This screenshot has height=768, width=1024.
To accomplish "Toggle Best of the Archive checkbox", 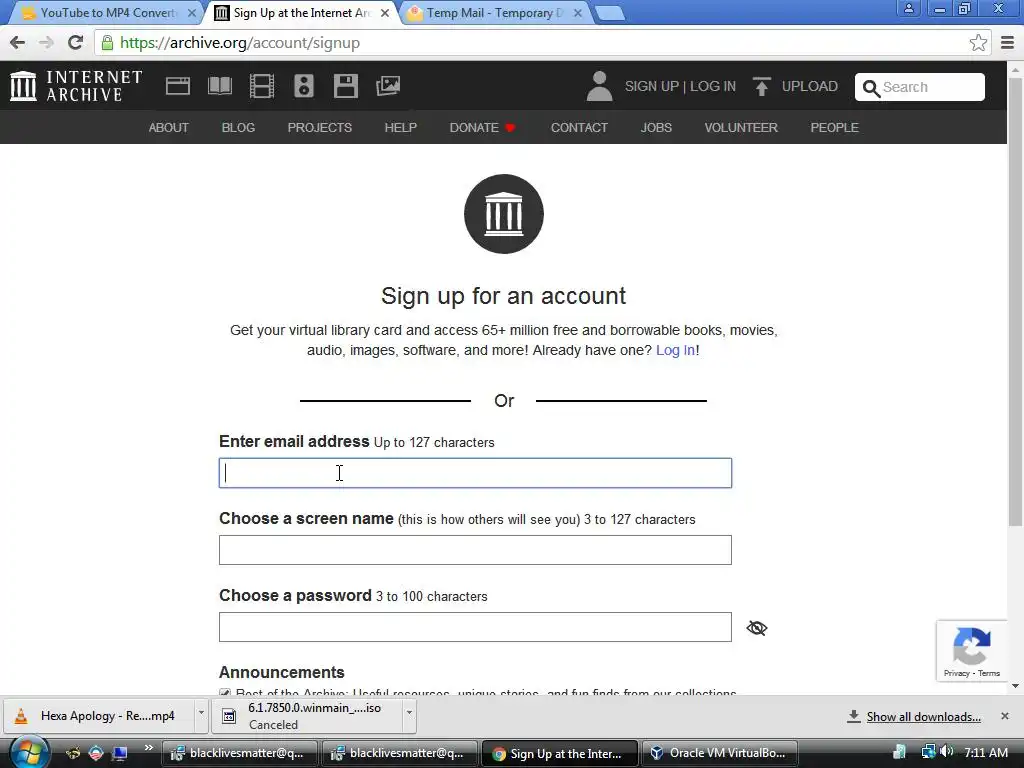I will pos(225,692).
